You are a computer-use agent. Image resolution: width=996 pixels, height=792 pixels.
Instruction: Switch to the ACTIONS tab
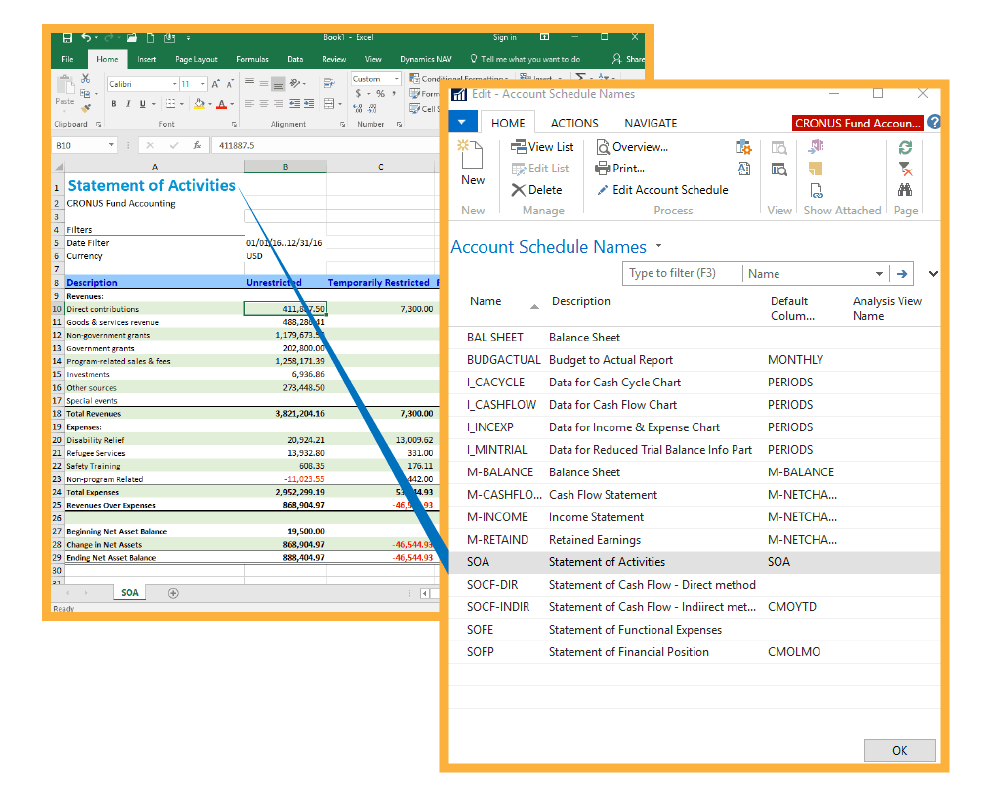point(574,123)
